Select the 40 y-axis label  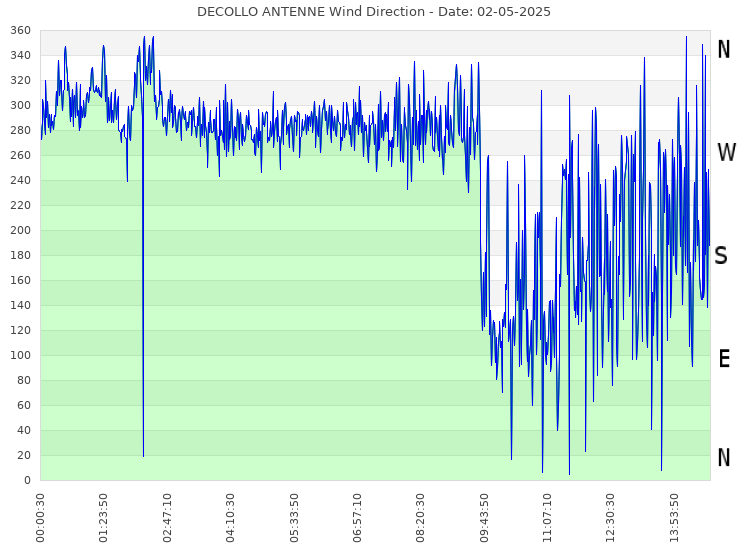click(x=24, y=430)
